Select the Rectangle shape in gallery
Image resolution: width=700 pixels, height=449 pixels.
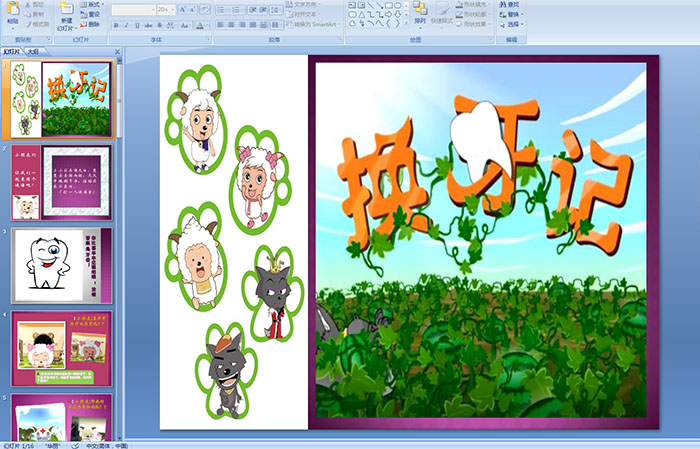(x=388, y=5)
